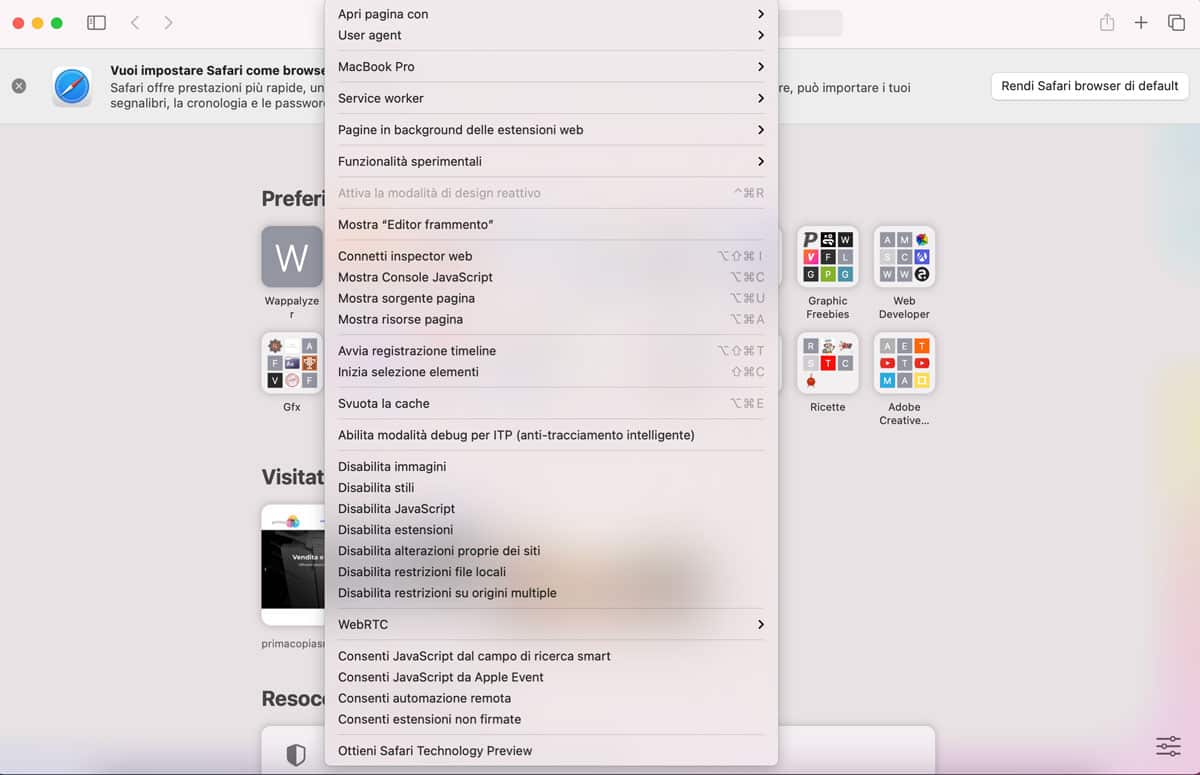Viewport: 1200px width, 775px height.
Task: Show the tab overview icon
Action: click(x=1176, y=22)
